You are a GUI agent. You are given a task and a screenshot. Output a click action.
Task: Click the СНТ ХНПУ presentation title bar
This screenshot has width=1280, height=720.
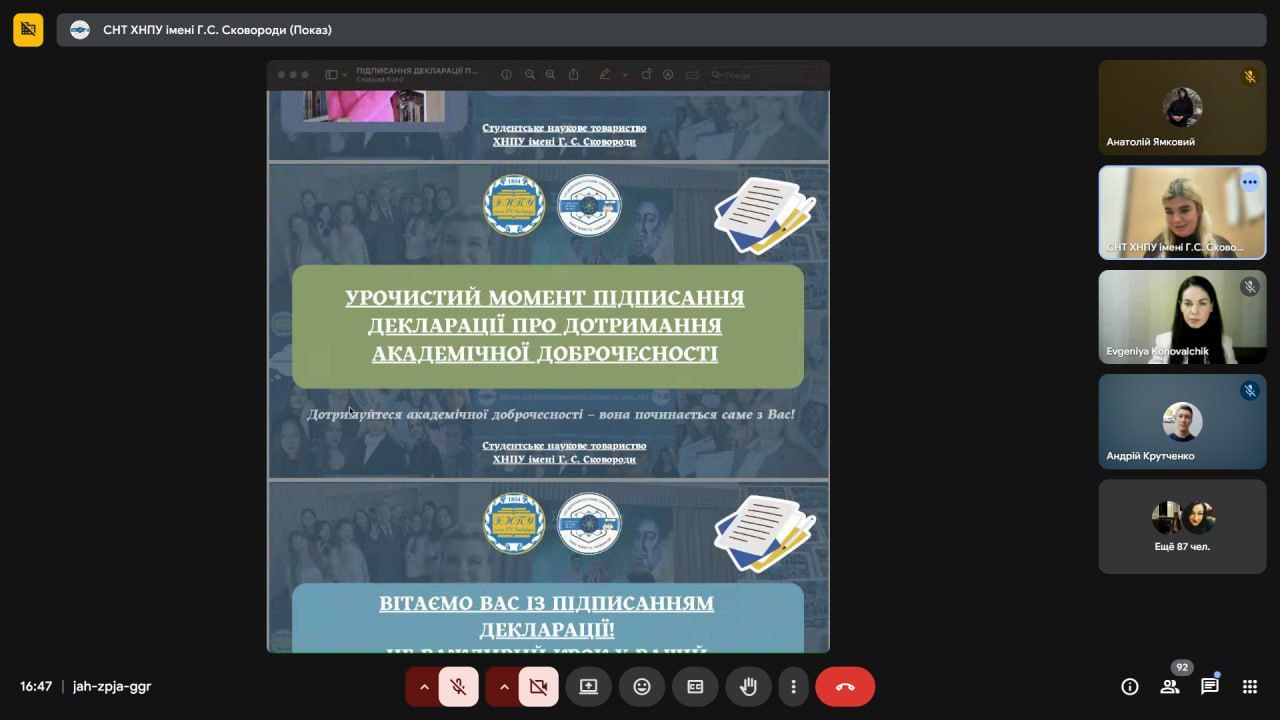tap(660, 30)
